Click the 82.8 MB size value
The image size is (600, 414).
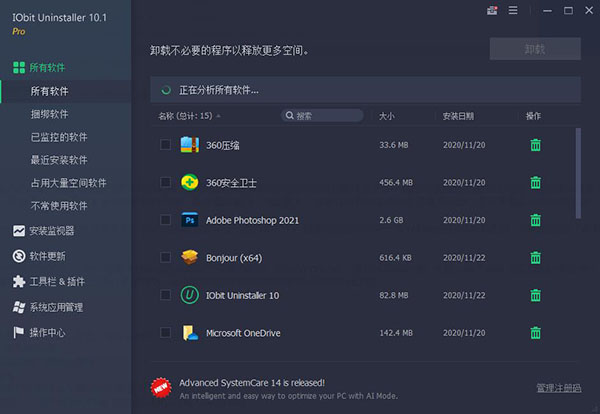point(394,295)
